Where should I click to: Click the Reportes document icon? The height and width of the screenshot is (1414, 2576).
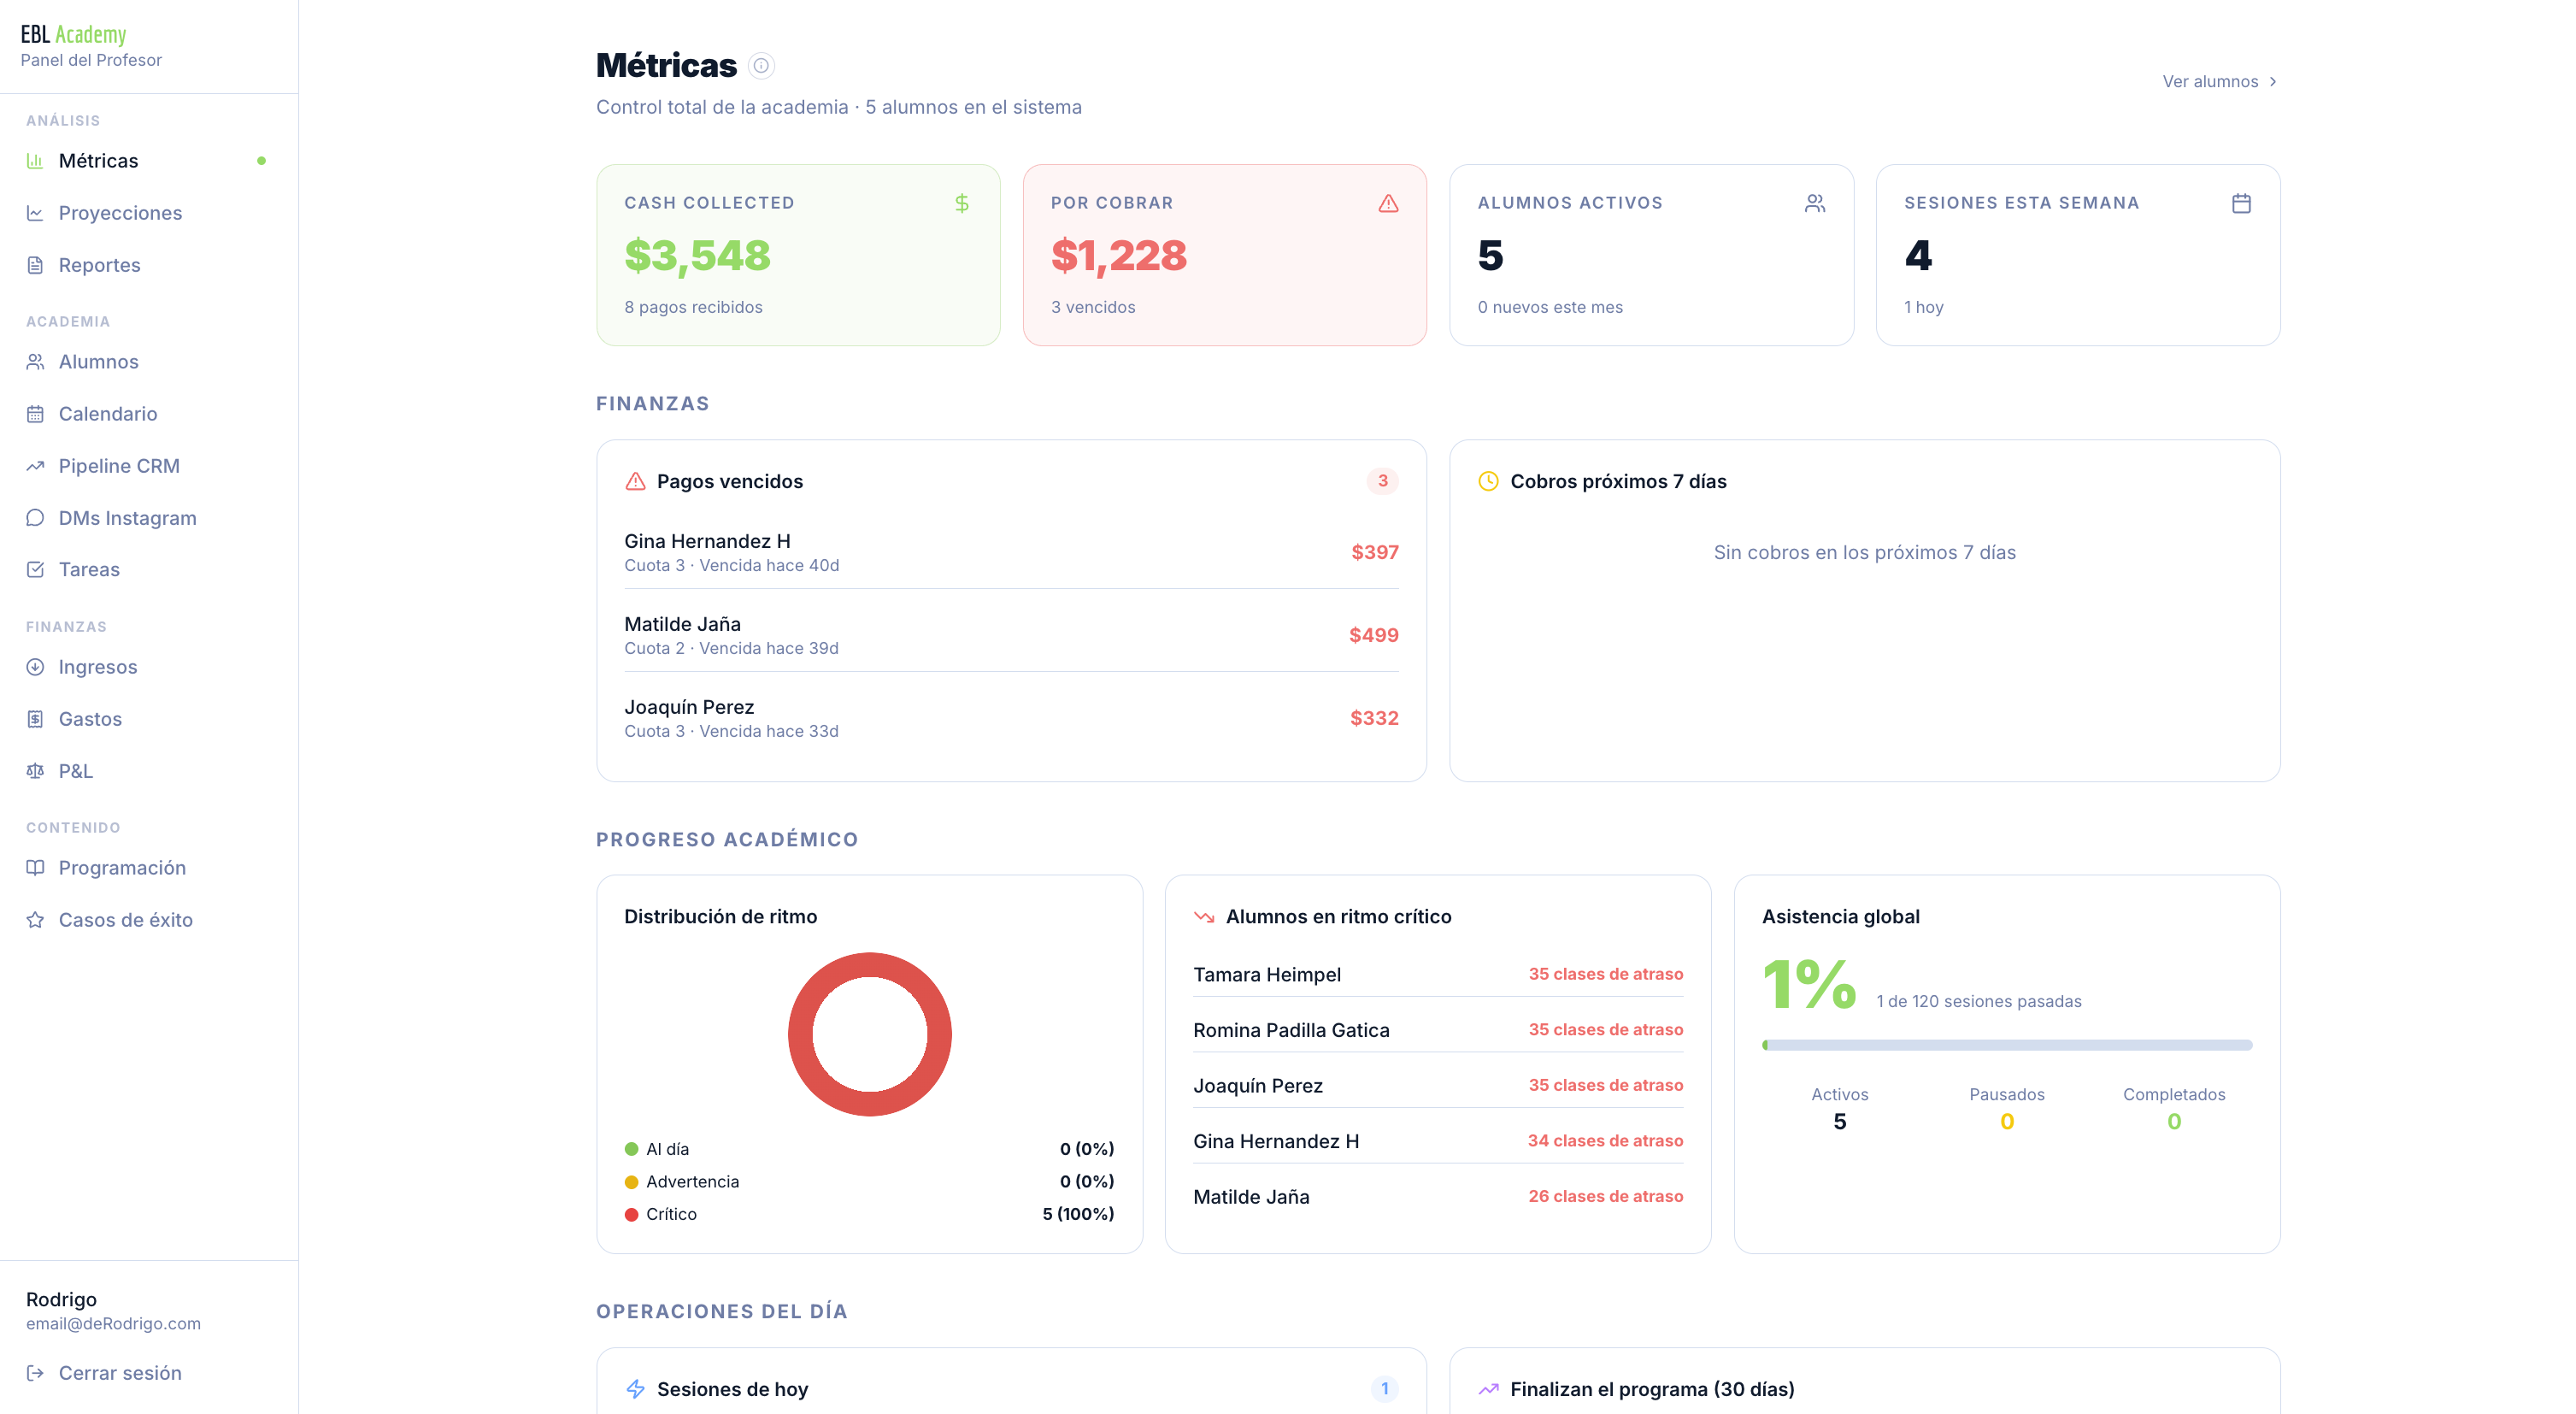(x=35, y=265)
